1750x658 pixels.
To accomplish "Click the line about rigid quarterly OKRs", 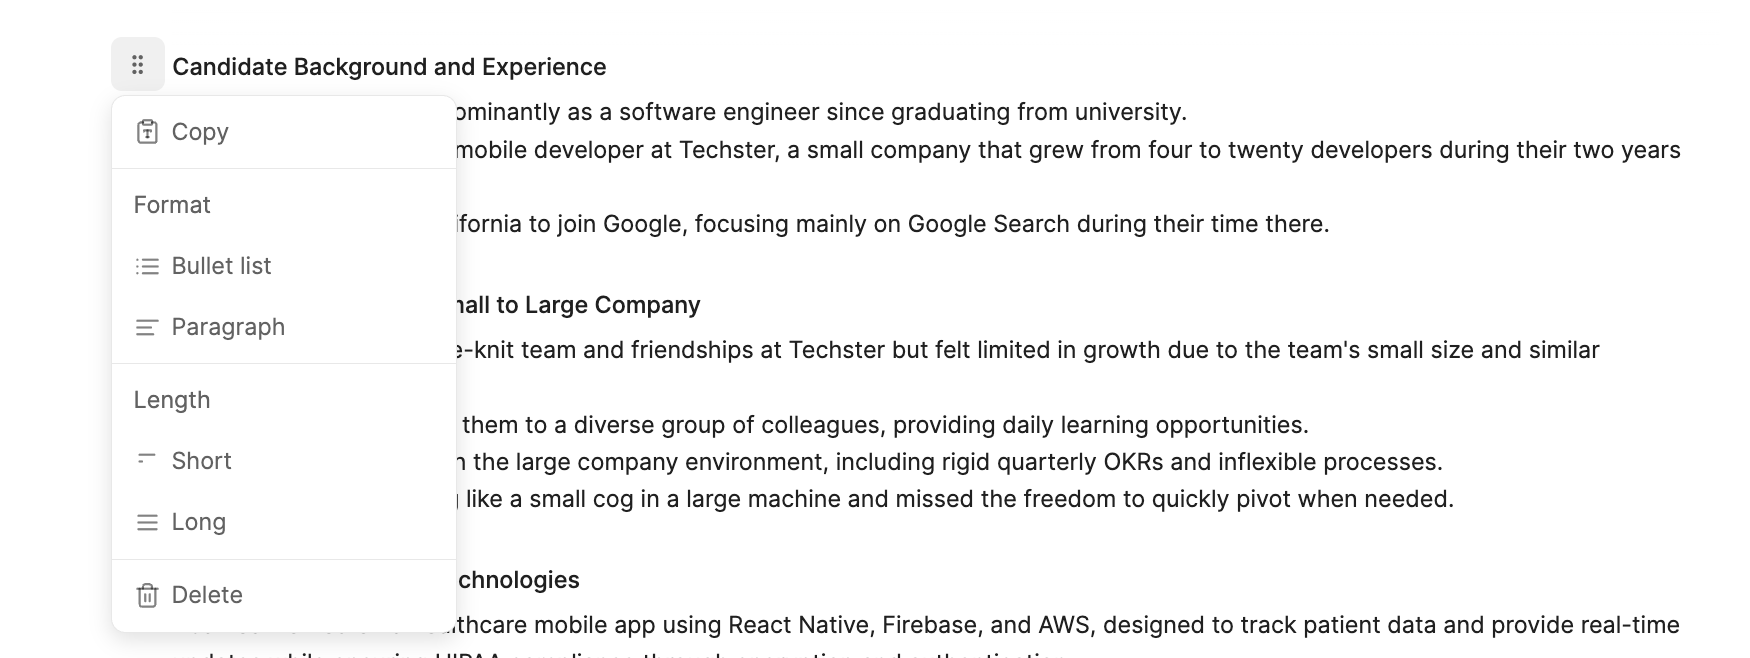I will [x=950, y=462].
